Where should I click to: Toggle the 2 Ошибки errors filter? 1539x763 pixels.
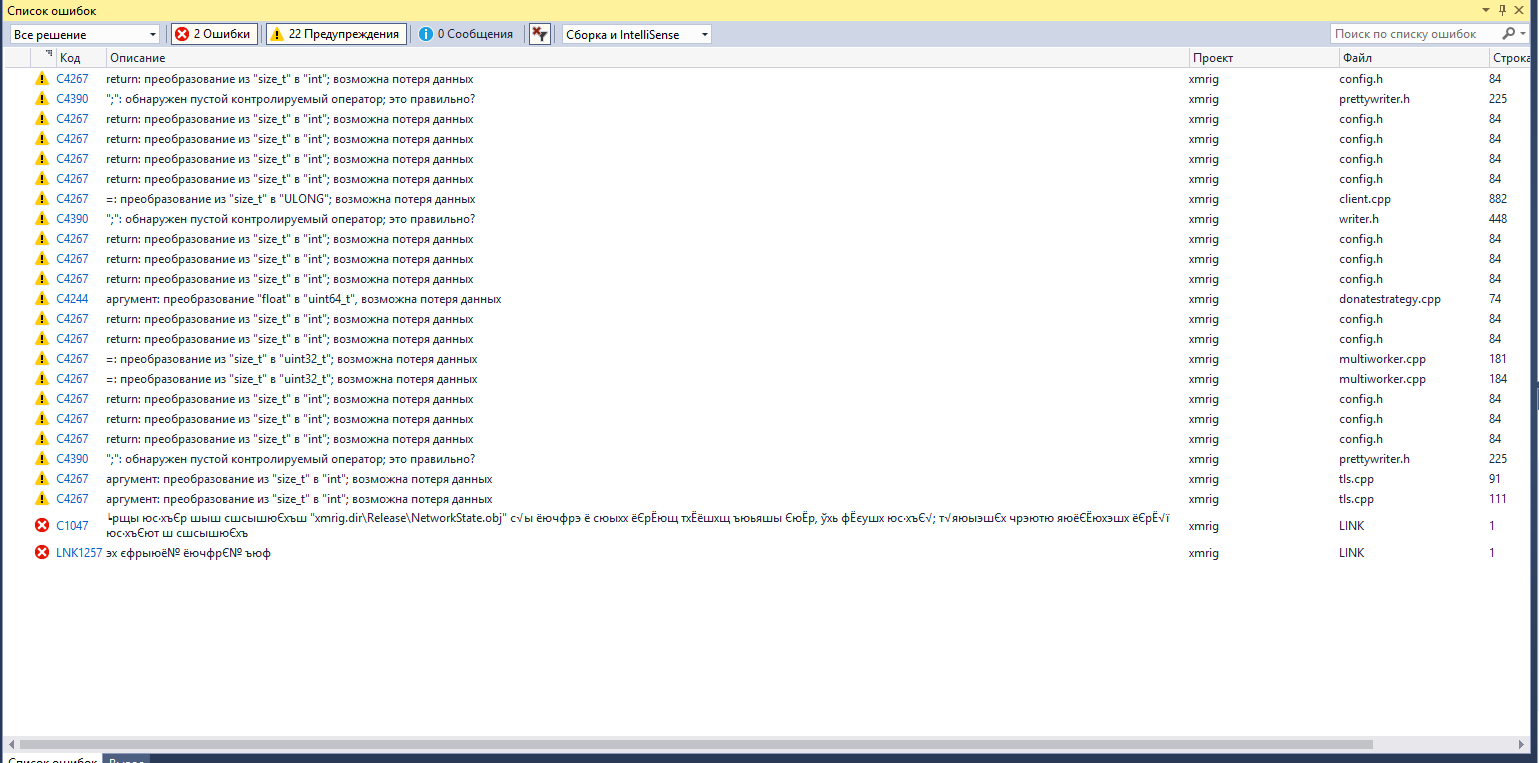tap(214, 33)
